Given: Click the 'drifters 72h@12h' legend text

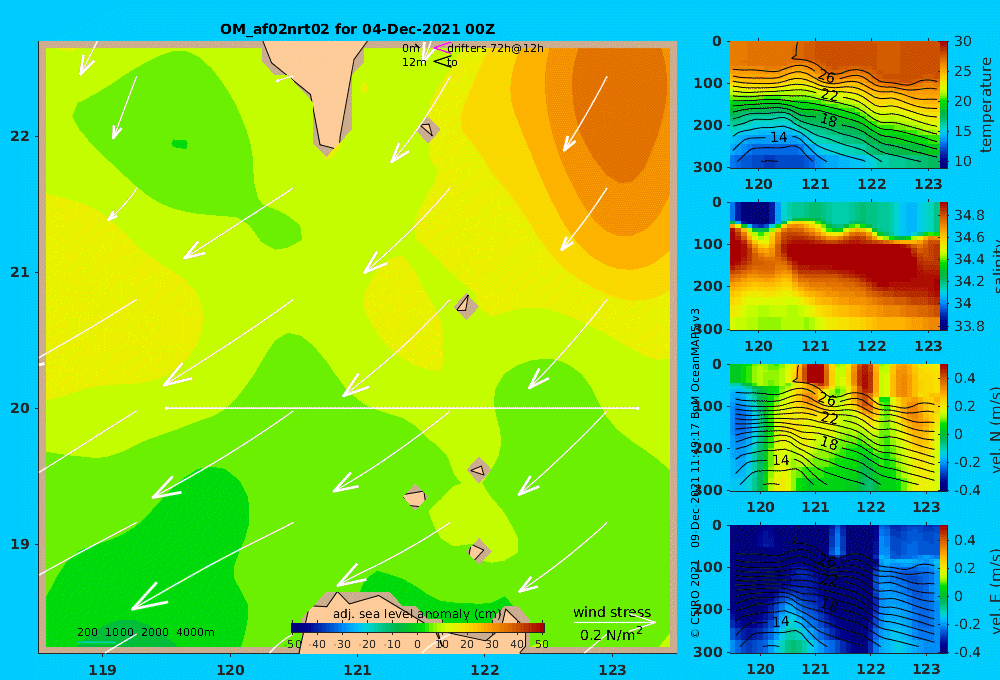Looking at the screenshot, I should pos(496,48).
